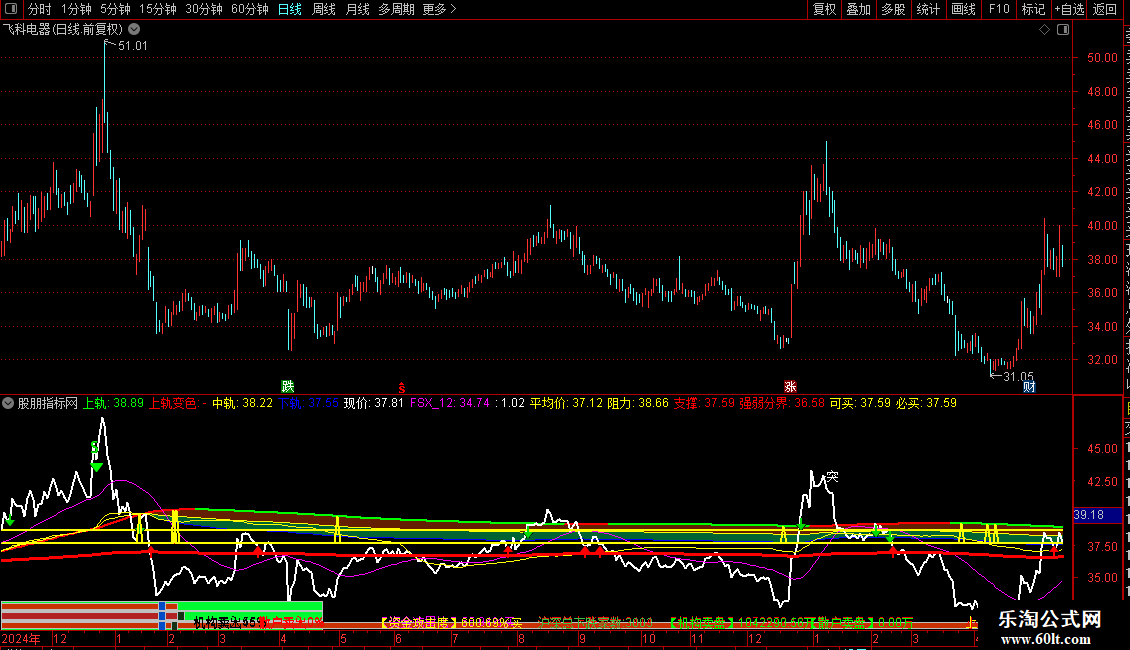
Task: Open the 多周期 multi-period view
Action: tap(396, 9)
